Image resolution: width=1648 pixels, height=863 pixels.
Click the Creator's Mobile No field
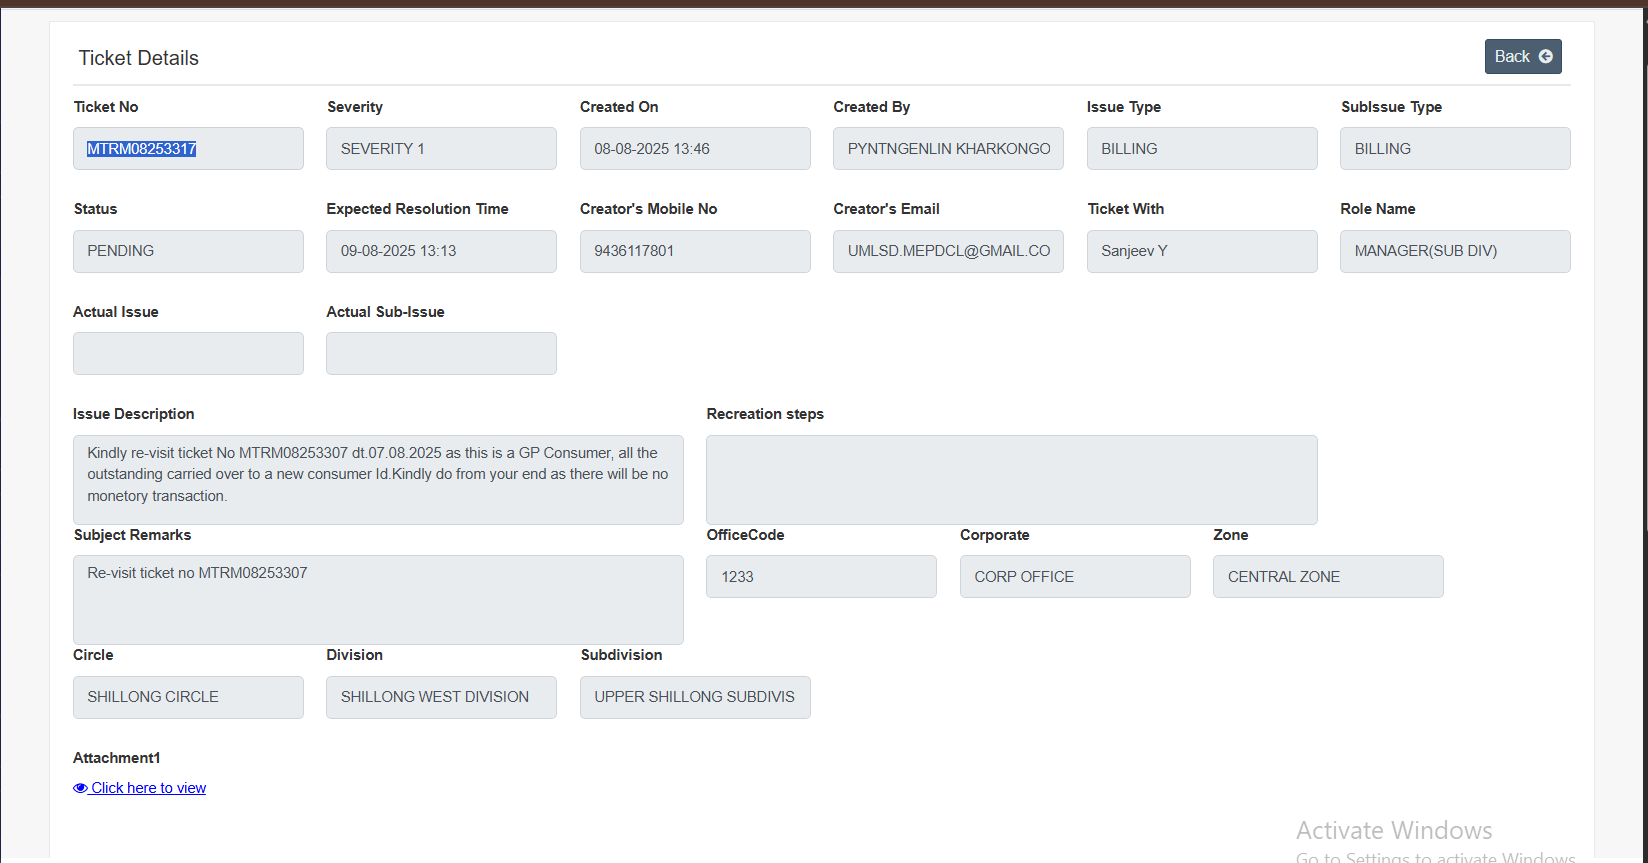695,251
